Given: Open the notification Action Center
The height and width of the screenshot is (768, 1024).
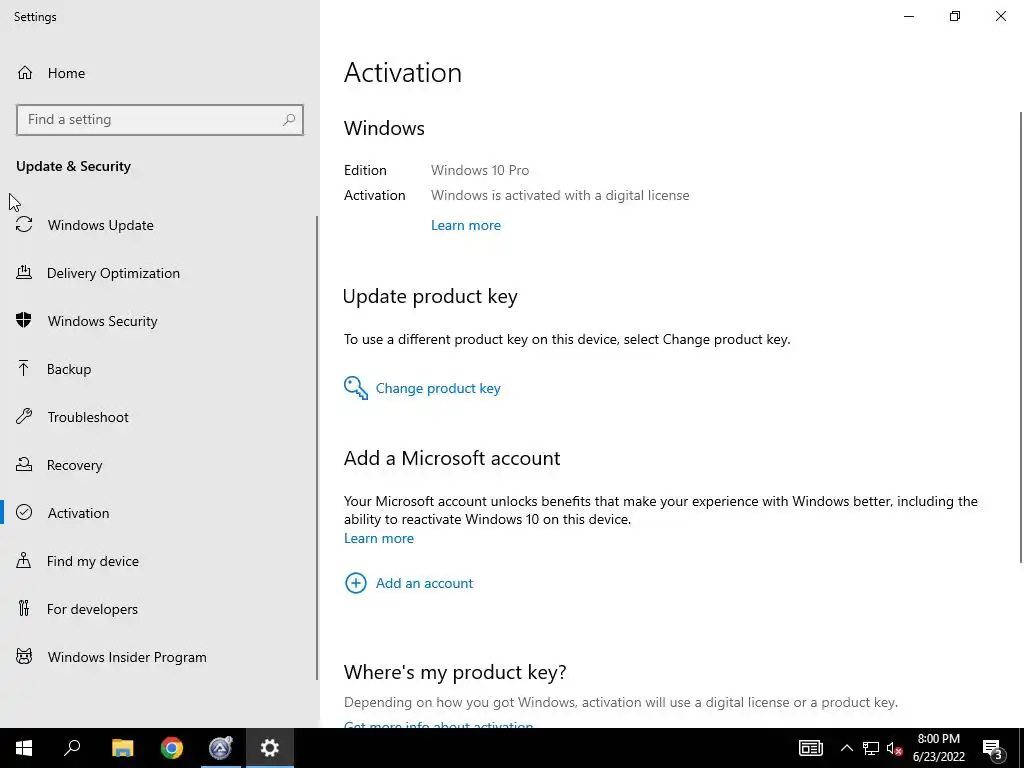Looking at the screenshot, I should tap(993, 748).
